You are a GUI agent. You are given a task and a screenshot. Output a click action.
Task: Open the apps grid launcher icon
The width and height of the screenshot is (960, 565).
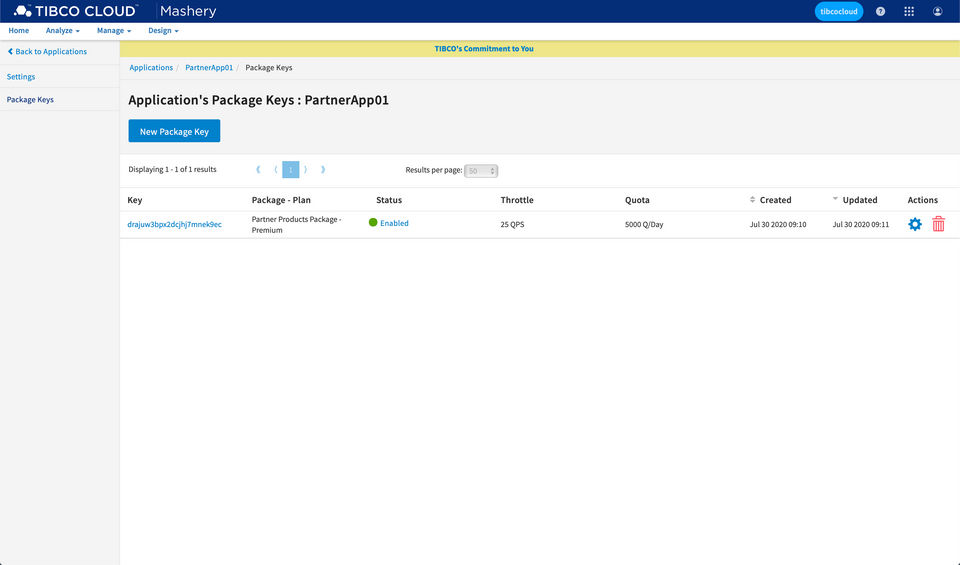909,11
